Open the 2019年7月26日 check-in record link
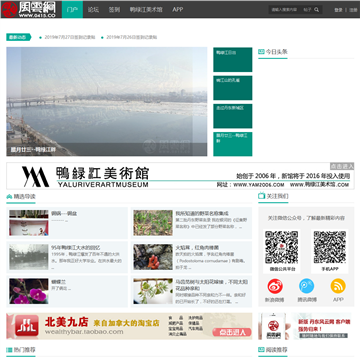Image resolution: width=360 pixels, height=360 pixels. 131,37
